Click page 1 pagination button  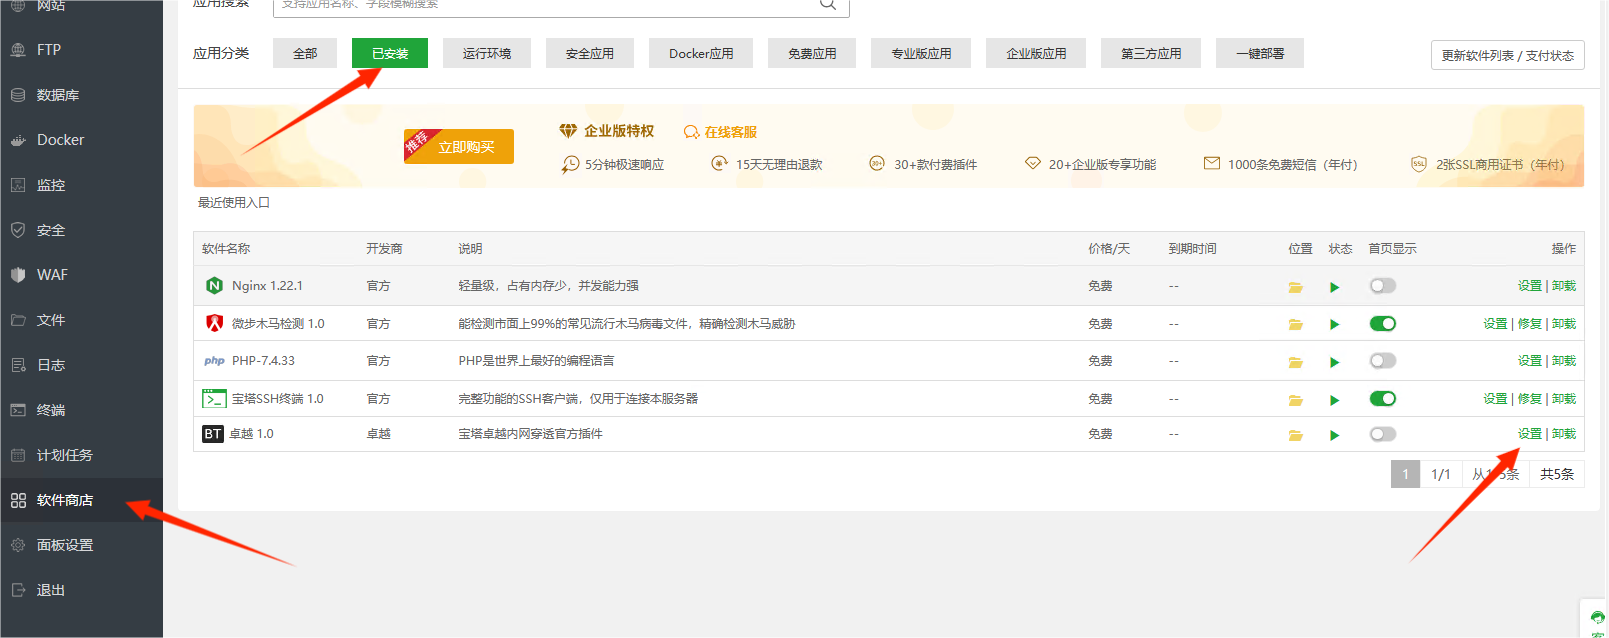[x=1405, y=474]
